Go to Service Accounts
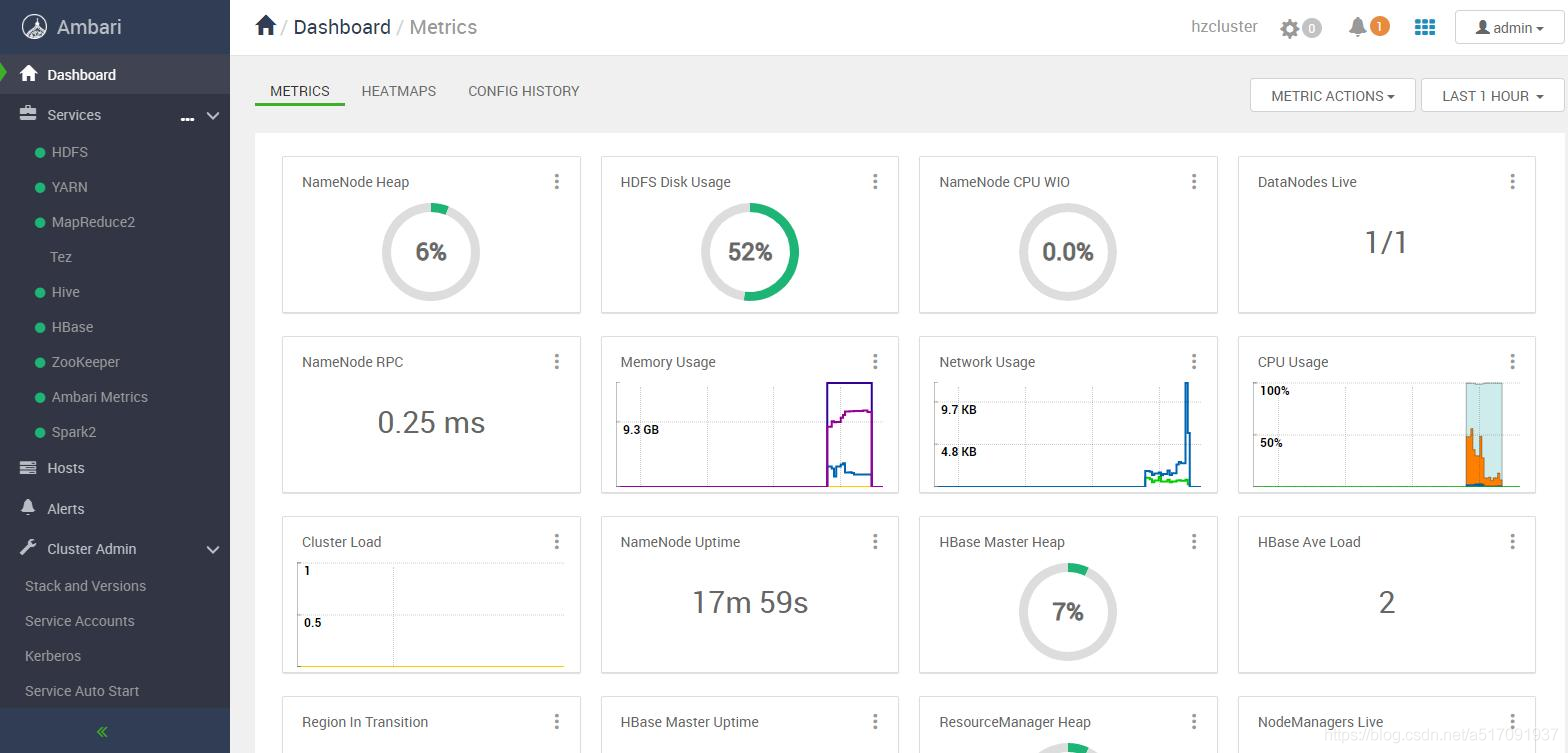Viewport: 1568px width, 753px height. 79,621
